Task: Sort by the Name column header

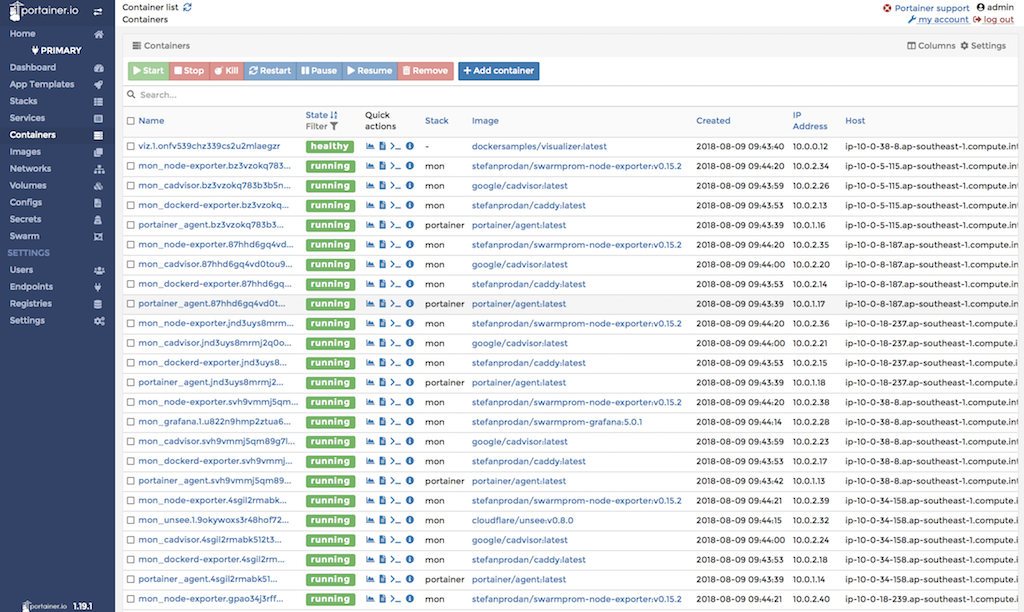Action: [x=151, y=121]
